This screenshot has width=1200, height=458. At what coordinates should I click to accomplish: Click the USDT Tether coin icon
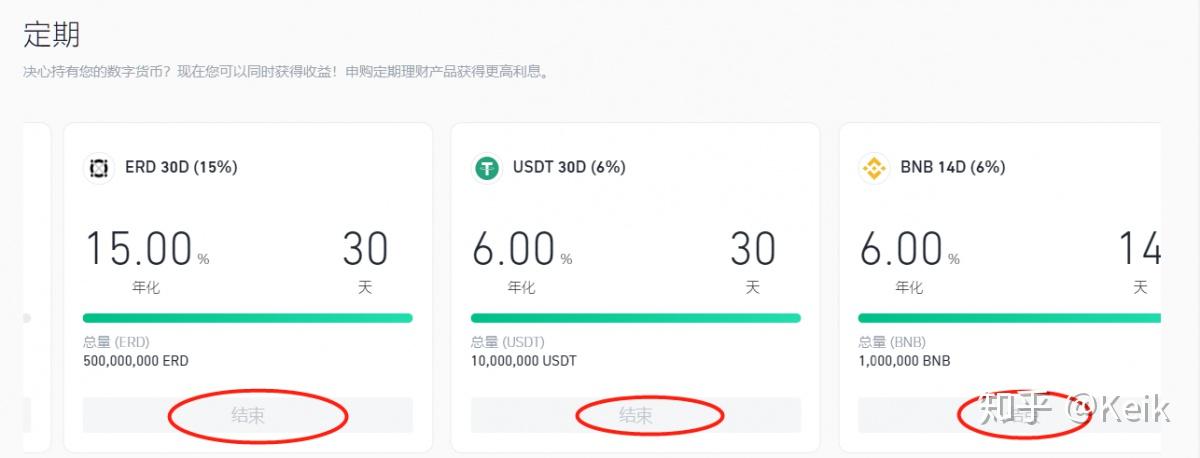(x=487, y=168)
